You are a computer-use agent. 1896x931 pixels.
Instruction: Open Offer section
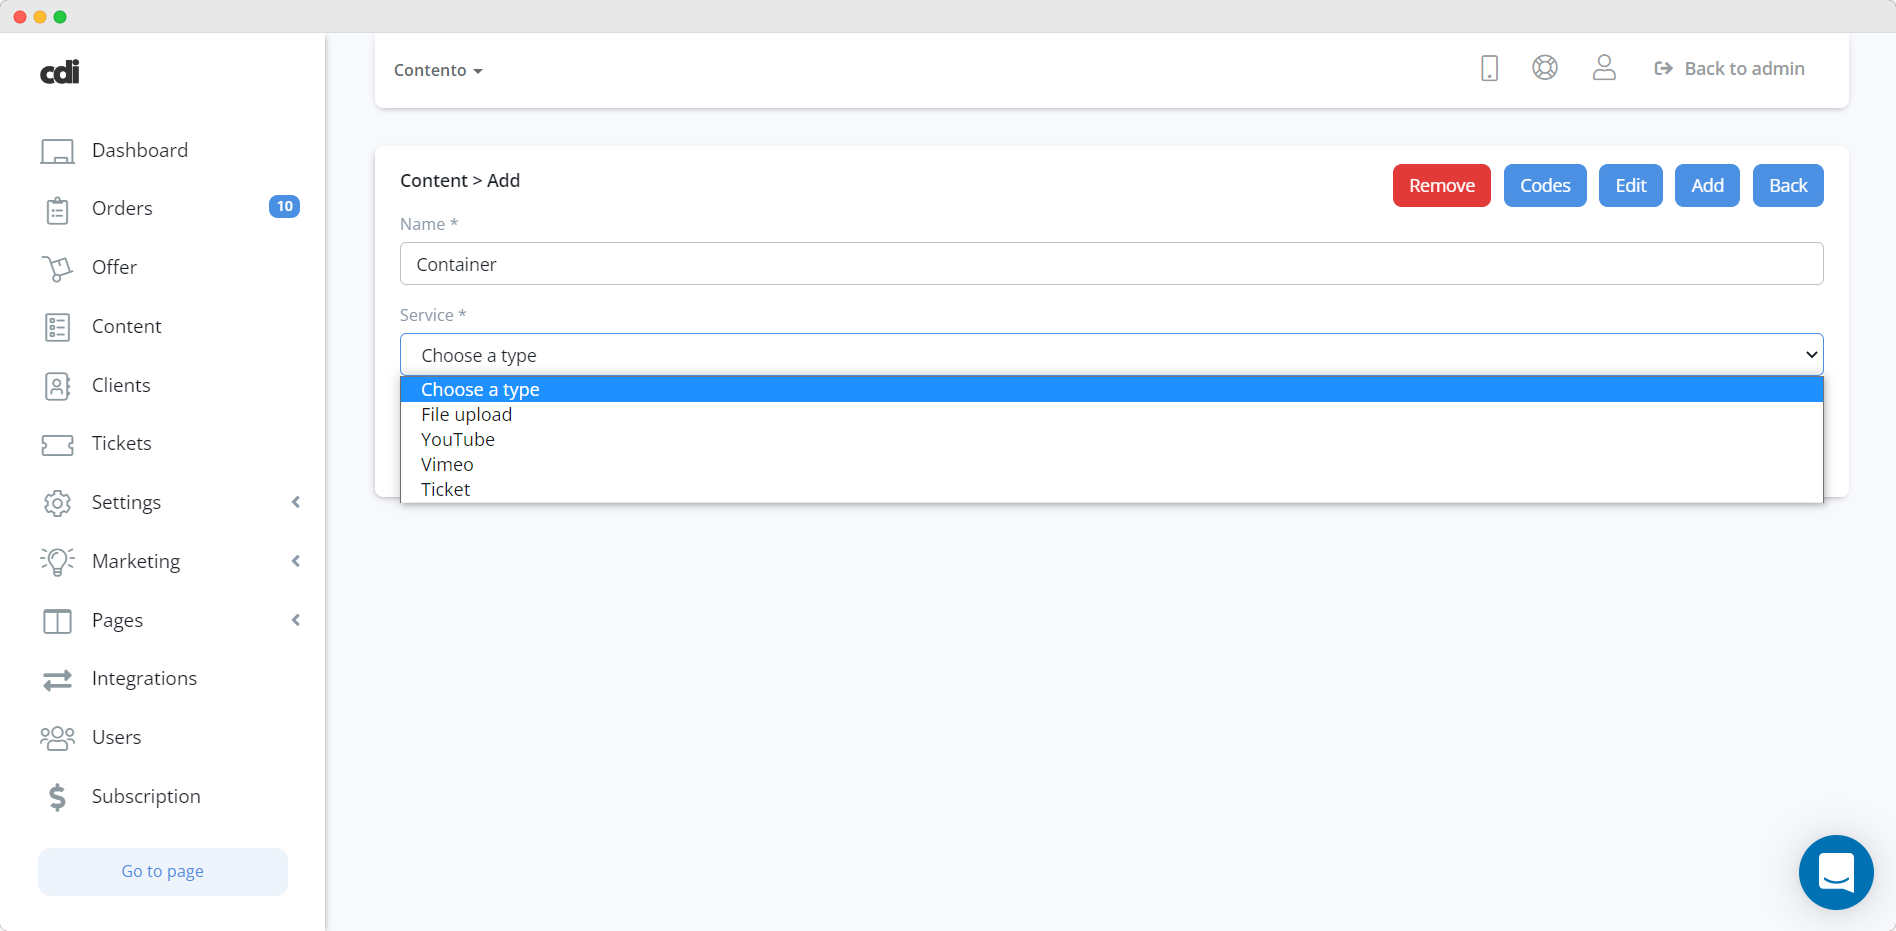click(114, 267)
